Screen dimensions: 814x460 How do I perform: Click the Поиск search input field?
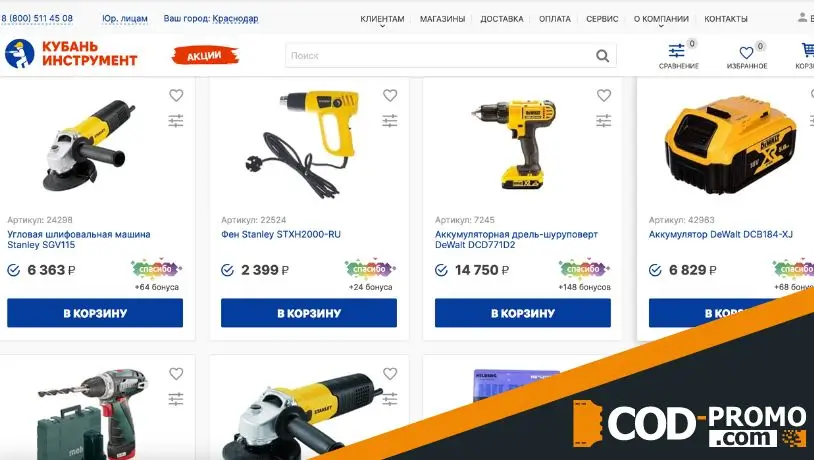click(x=439, y=56)
